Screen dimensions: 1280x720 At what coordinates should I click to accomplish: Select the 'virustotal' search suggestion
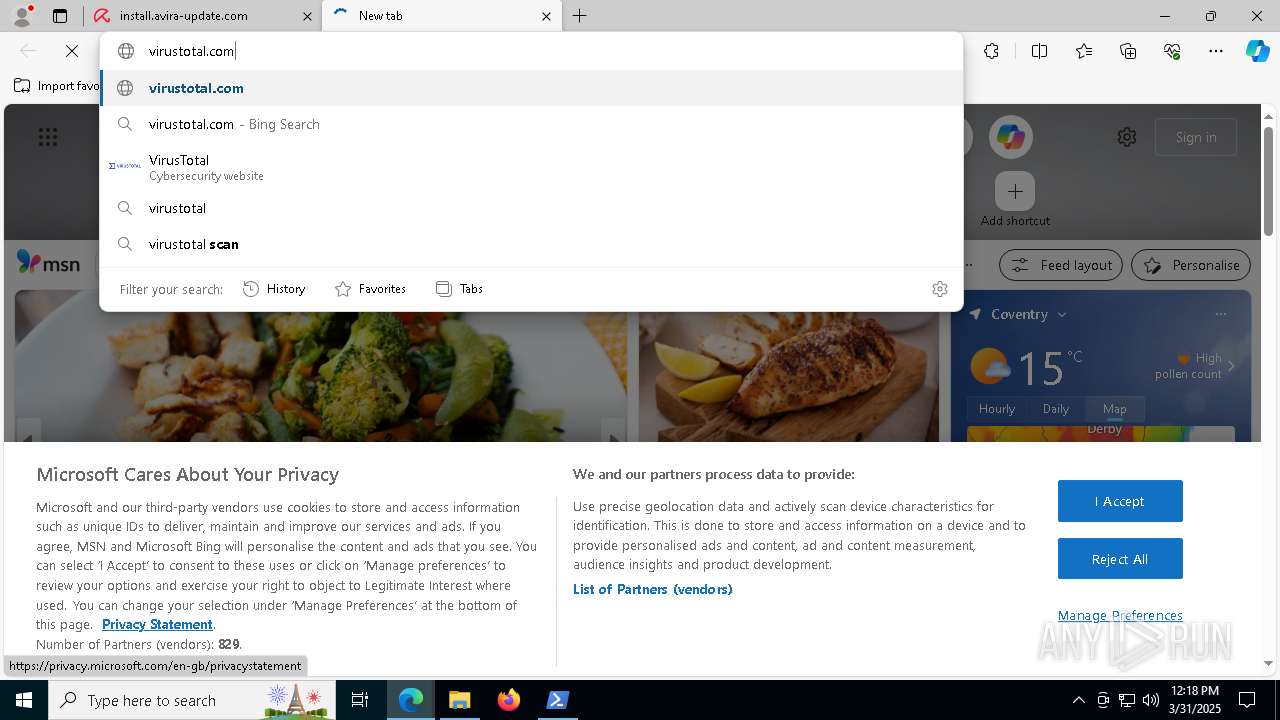tap(531, 208)
